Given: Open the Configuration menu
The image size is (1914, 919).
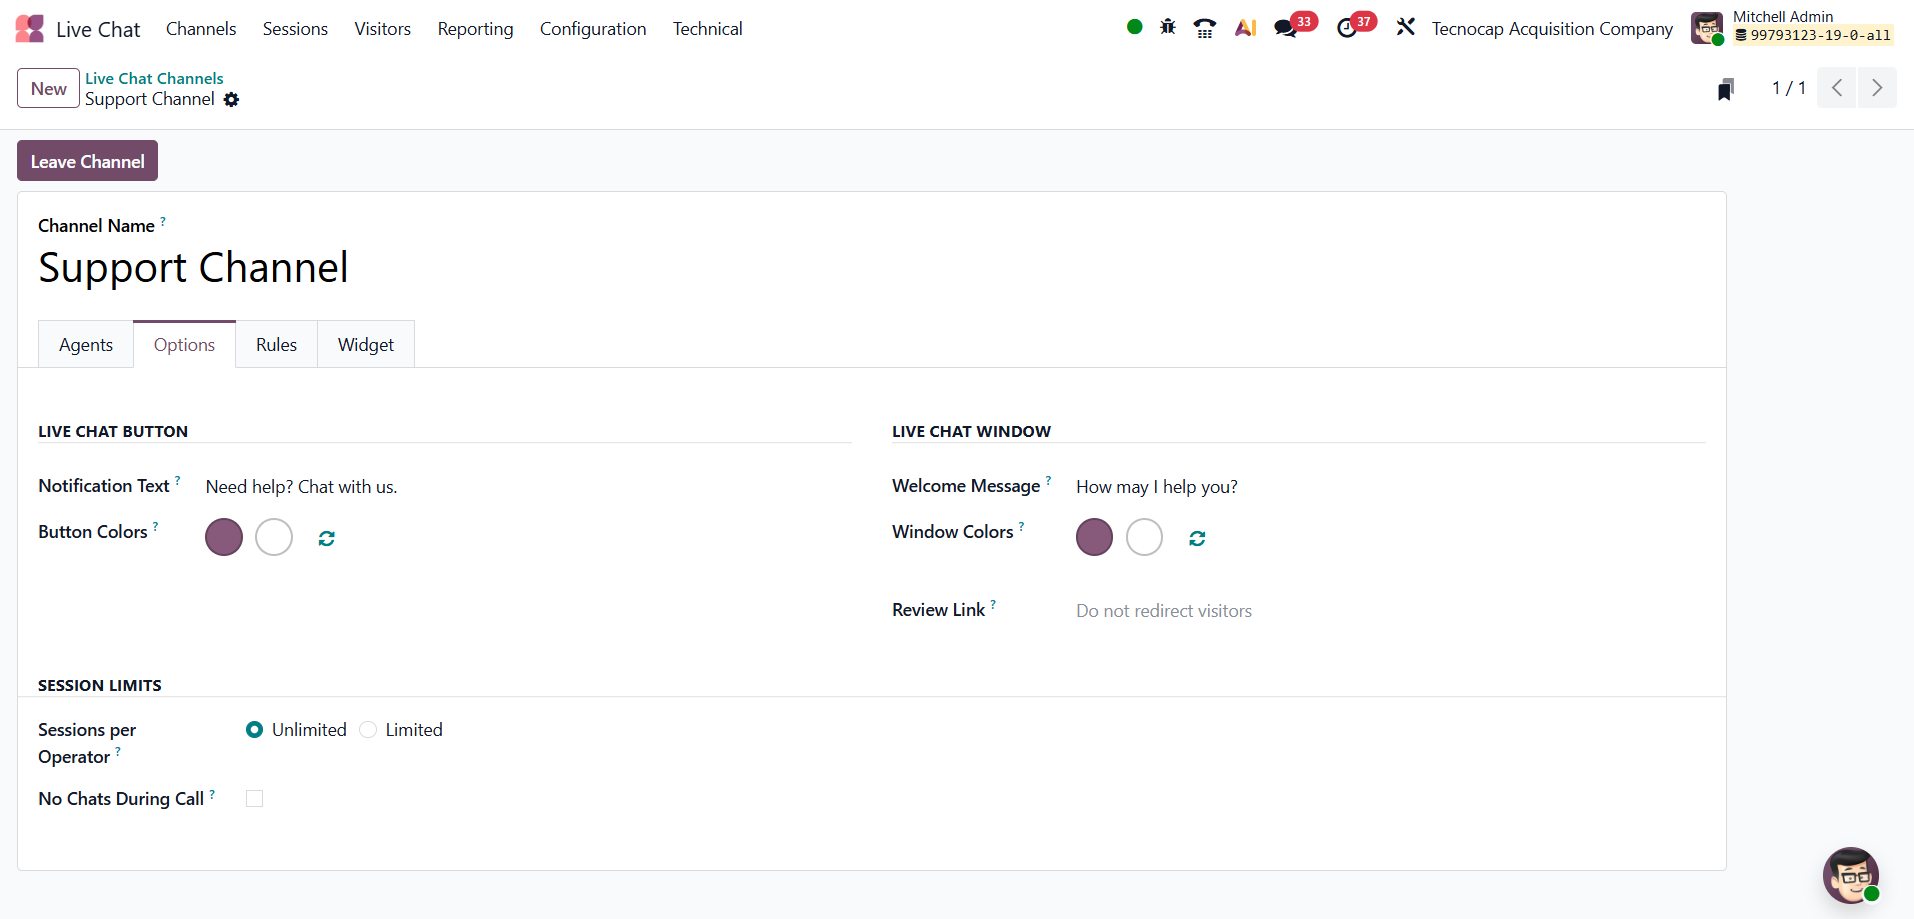Looking at the screenshot, I should pyautogui.click(x=593, y=29).
